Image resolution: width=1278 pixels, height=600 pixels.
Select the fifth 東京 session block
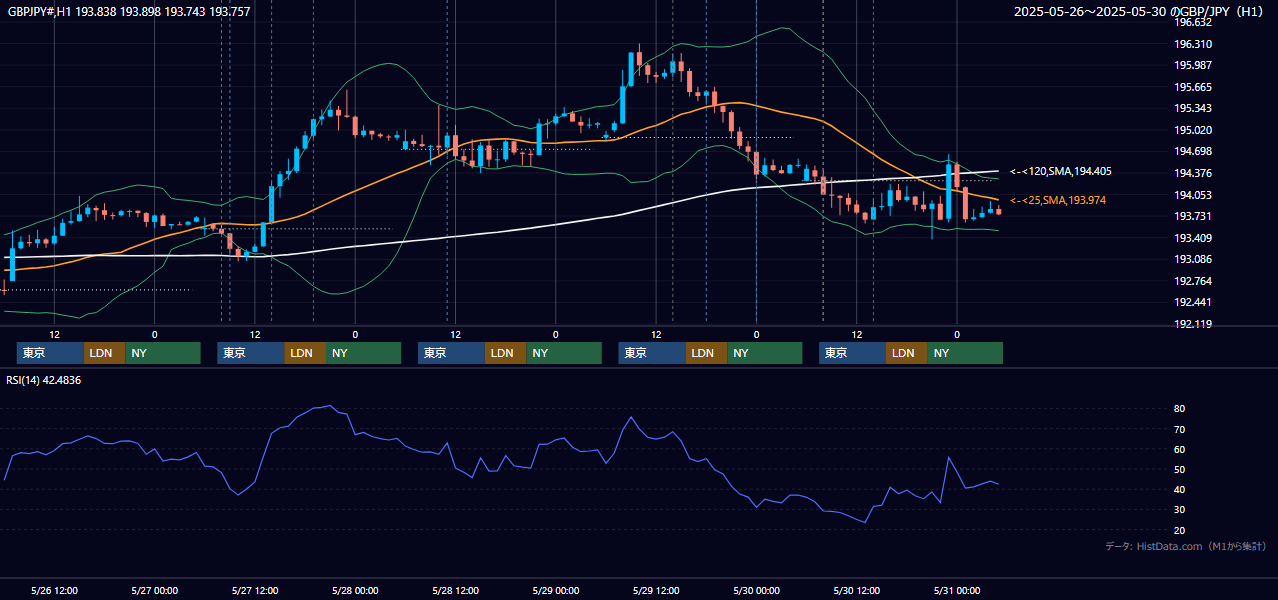852,353
